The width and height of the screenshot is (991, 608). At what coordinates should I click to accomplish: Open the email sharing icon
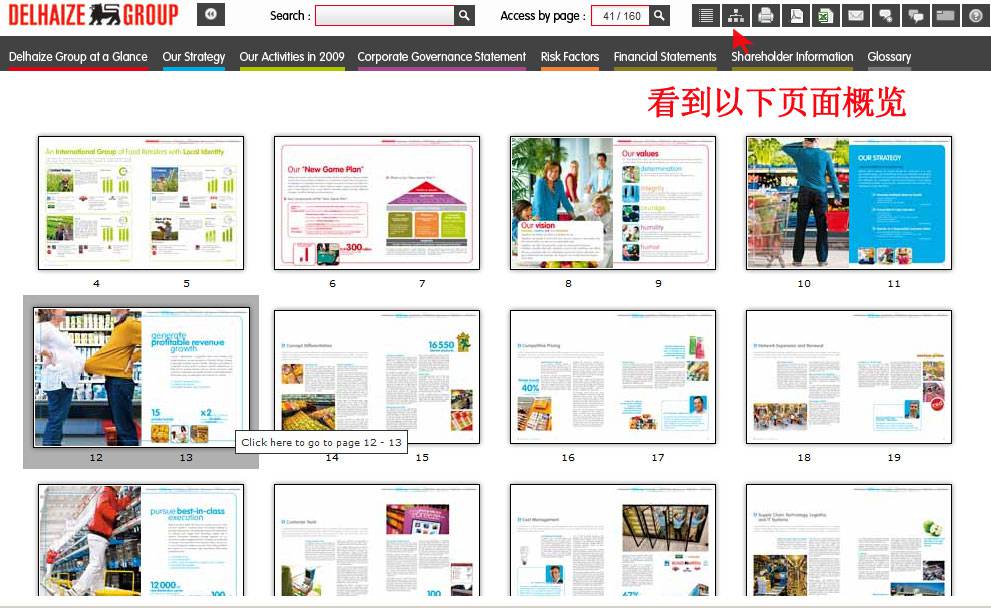(x=854, y=15)
